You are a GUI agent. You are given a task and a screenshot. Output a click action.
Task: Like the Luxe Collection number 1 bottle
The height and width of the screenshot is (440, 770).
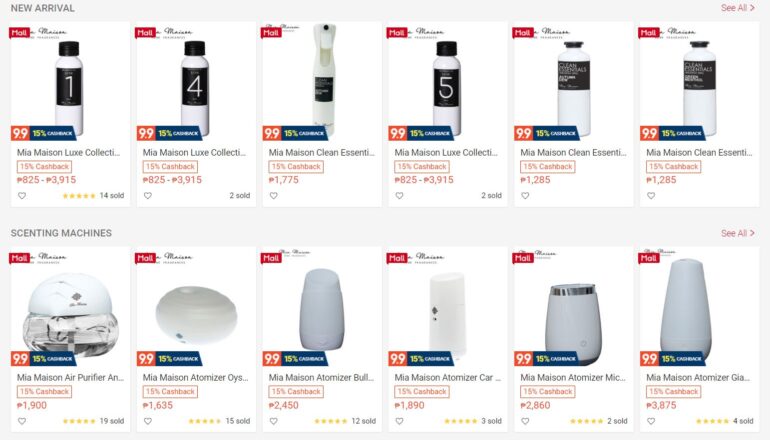22,195
